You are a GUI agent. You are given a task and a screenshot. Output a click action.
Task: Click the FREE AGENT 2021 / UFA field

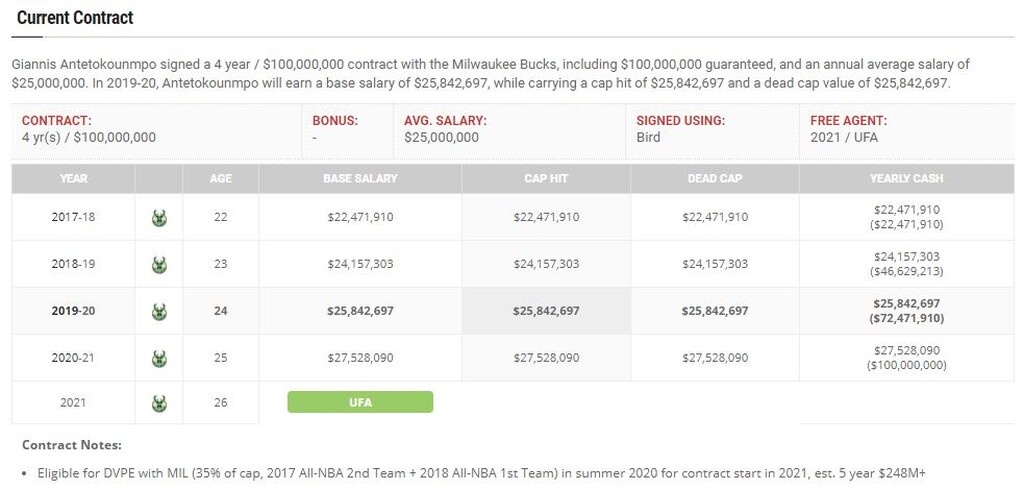coord(848,129)
